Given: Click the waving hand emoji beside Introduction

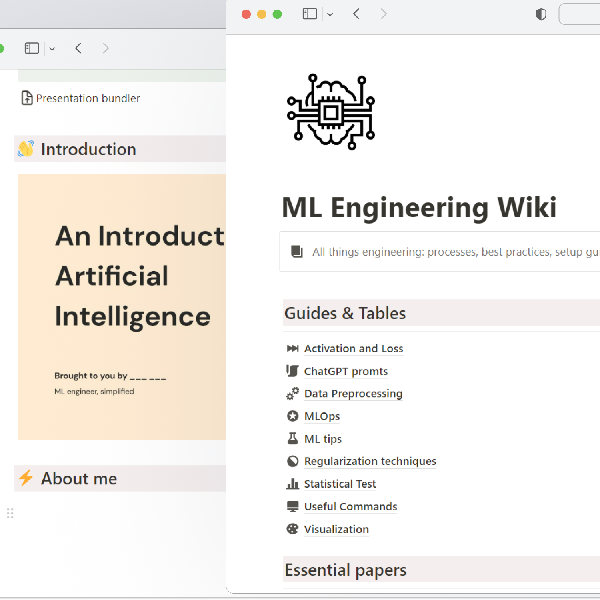Looking at the screenshot, I should tap(26, 149).
